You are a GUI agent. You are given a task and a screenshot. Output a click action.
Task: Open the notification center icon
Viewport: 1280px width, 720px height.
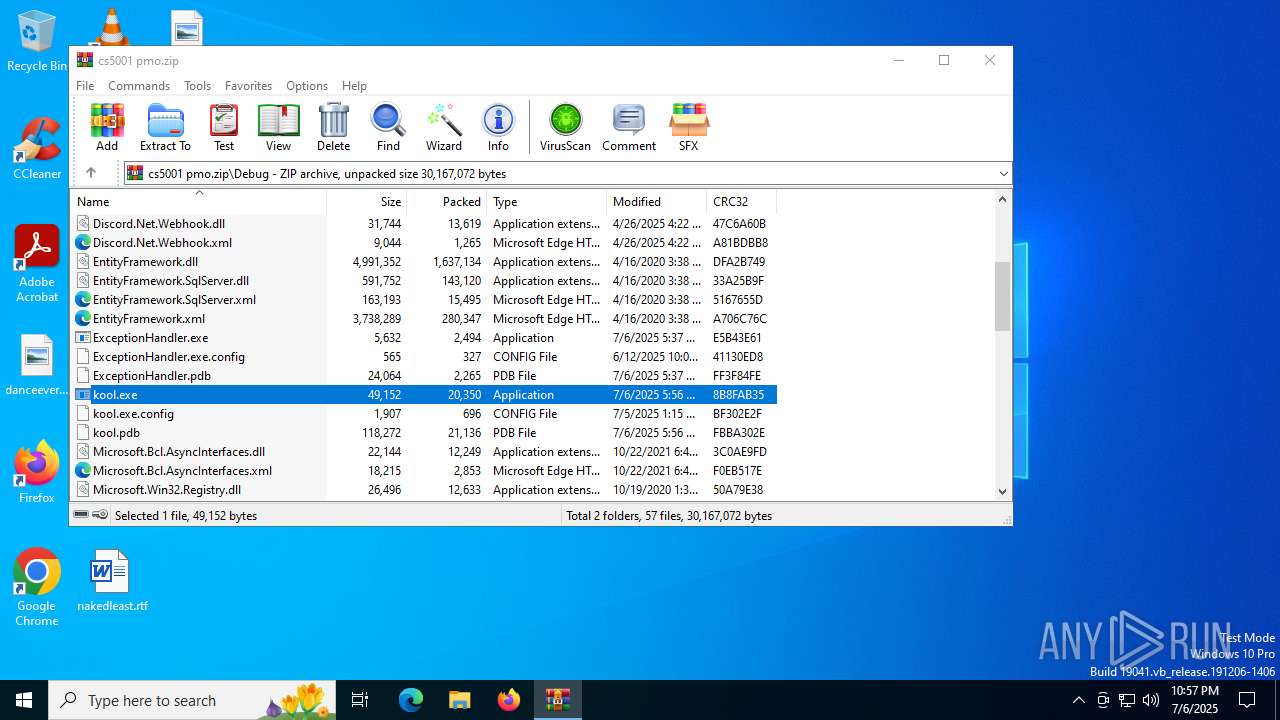[x=1247, y=700]
